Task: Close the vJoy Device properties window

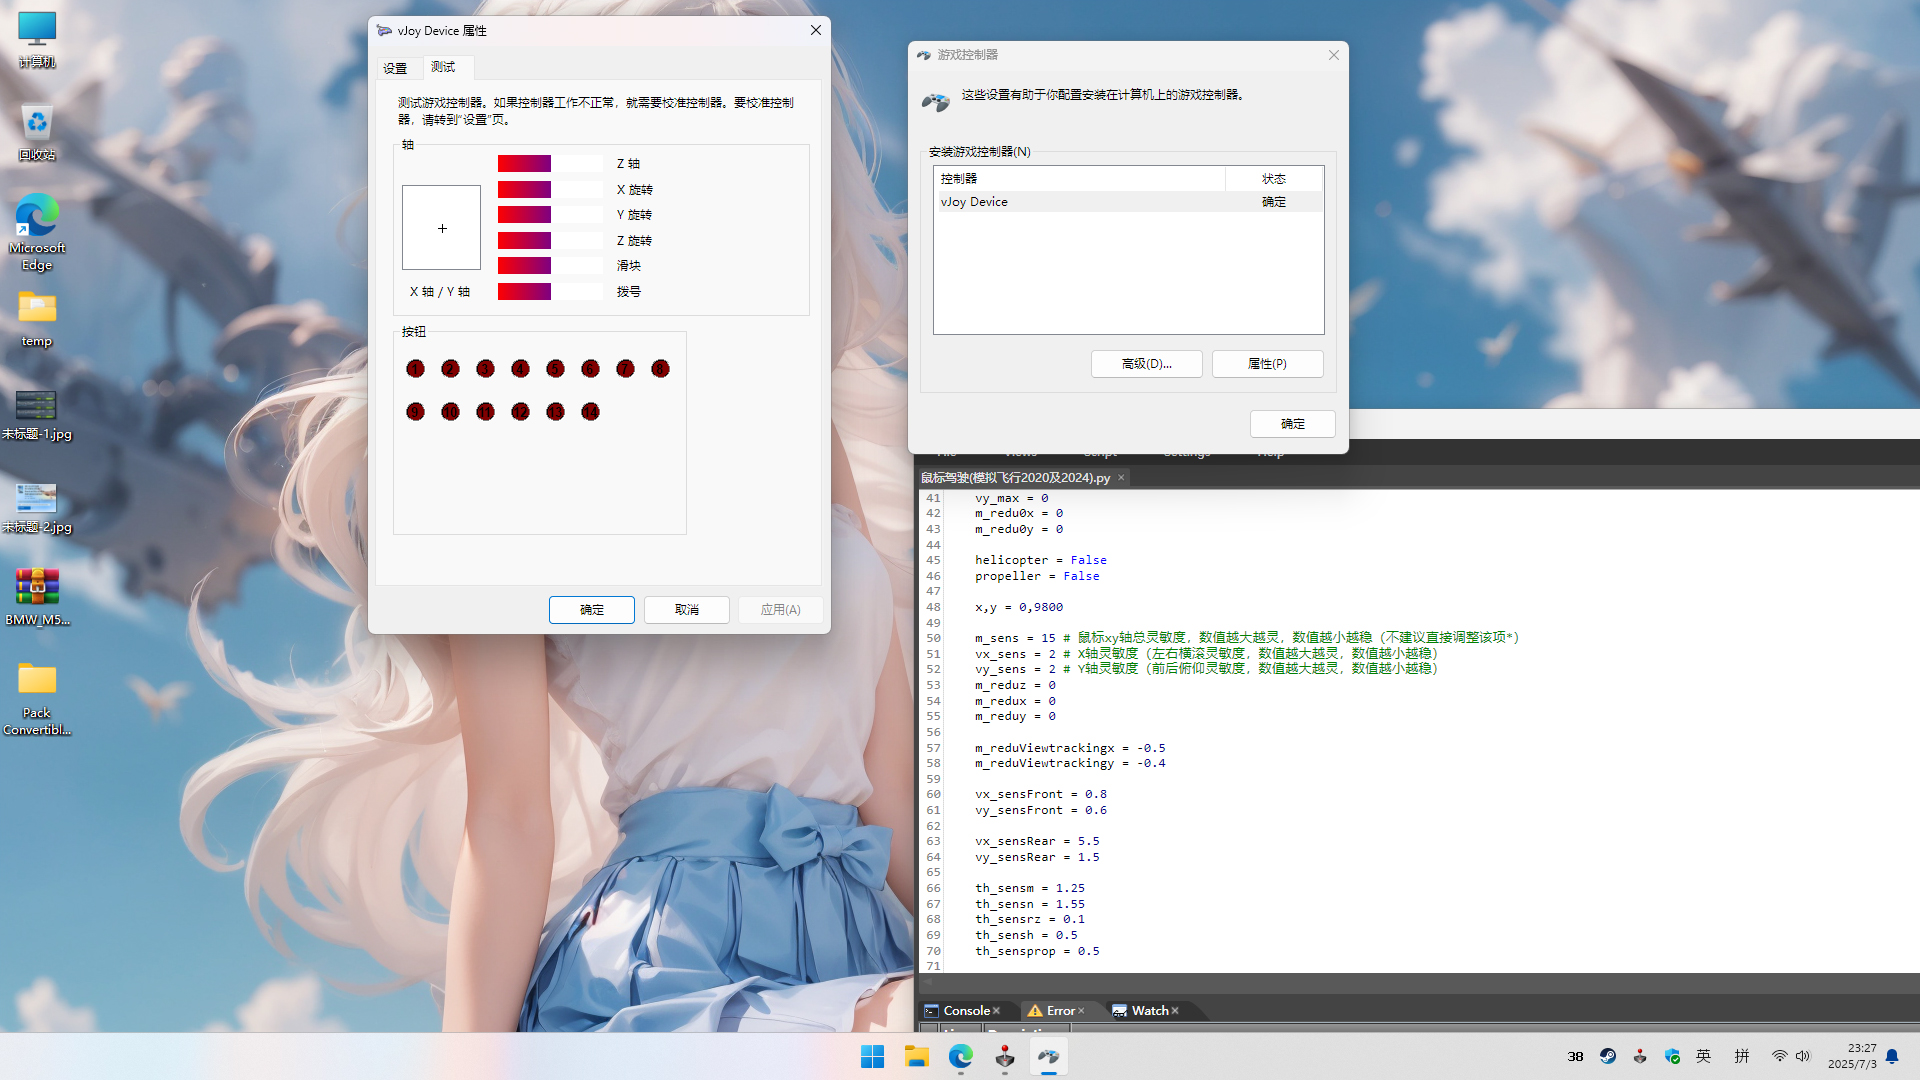Action: coord(816,30)
